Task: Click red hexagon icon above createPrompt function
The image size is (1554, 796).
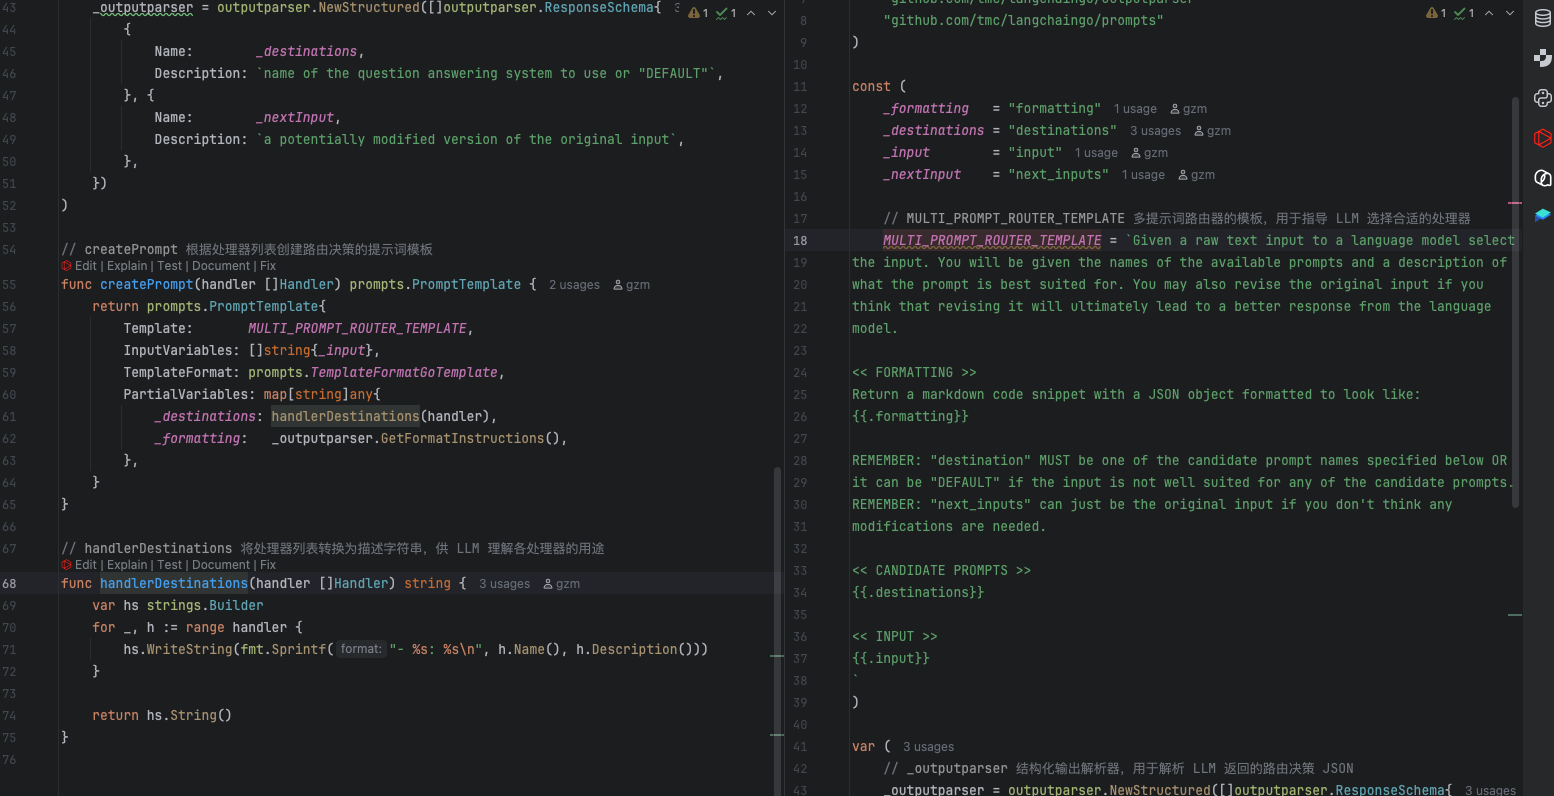Action: pyautogui.click(x=66, y=266)
